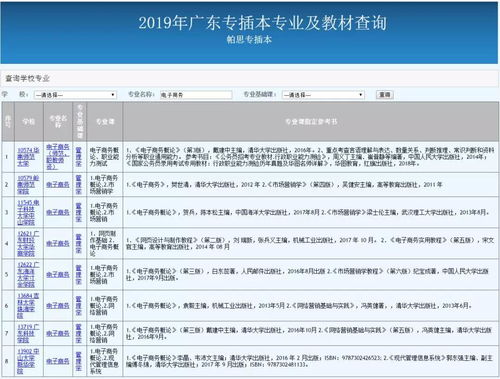Viewport: 500px width, 379px height.
Task: Open the 电子商务 major link in row 5
Action: coord(58,275)
